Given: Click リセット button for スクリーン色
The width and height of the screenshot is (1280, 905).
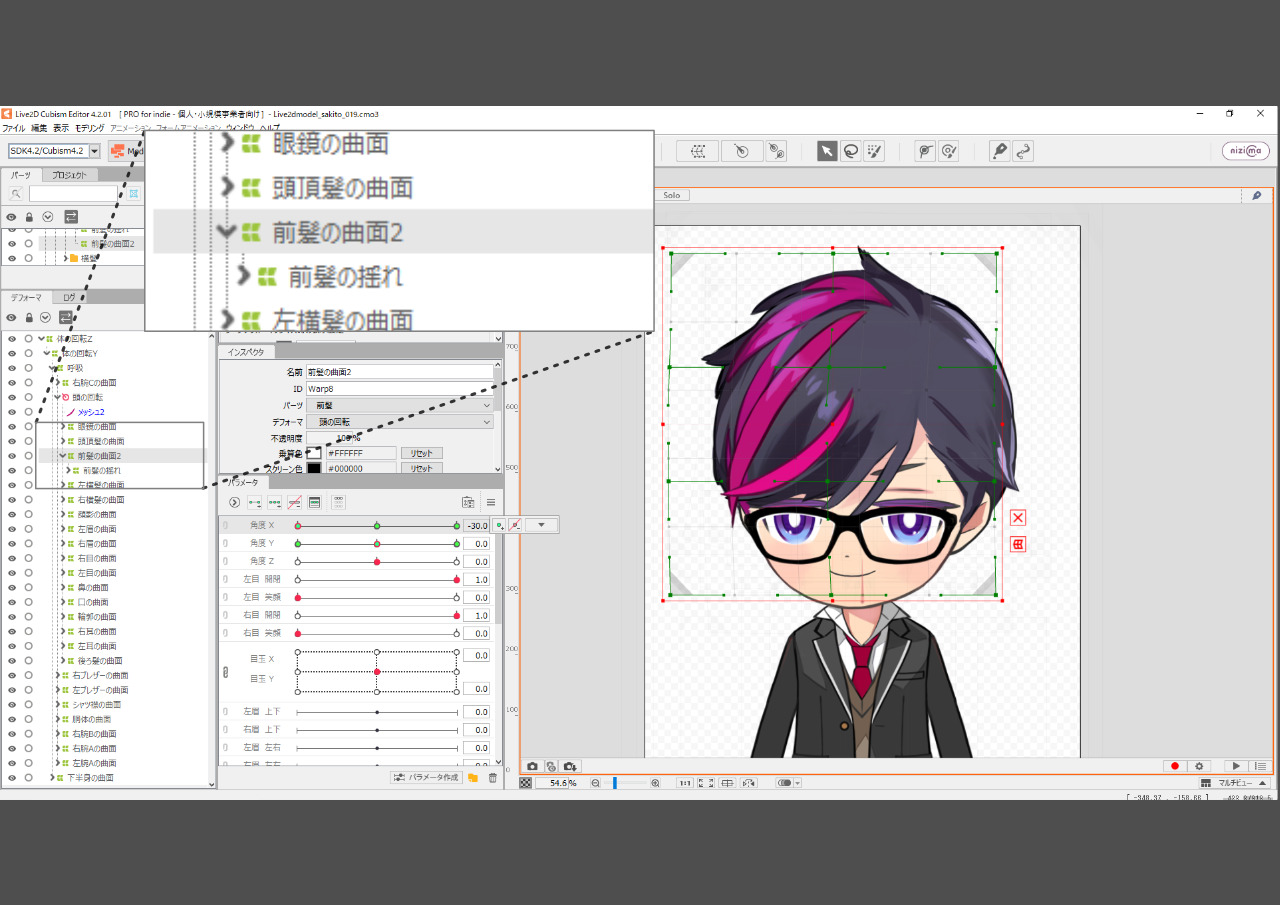Looking at the screenshot, I should tap(422, 468).
